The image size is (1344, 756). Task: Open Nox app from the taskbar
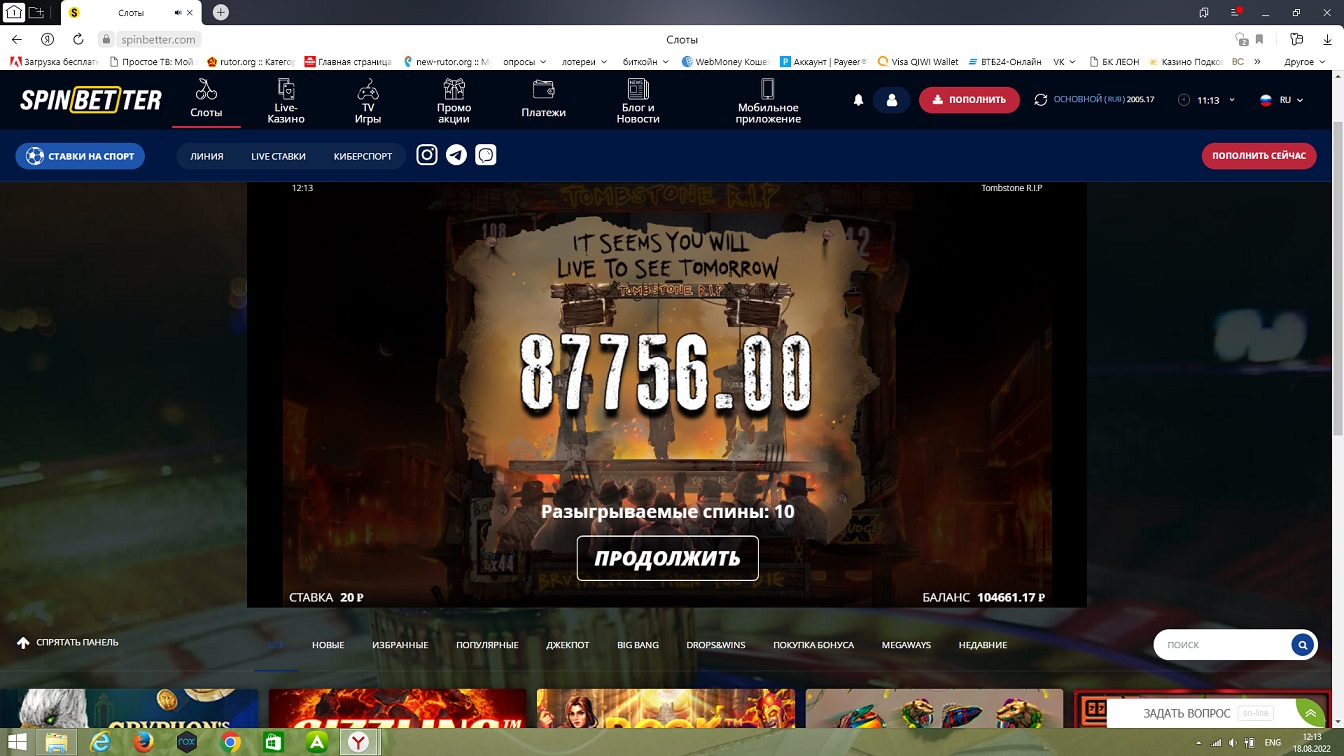[186, 742]
